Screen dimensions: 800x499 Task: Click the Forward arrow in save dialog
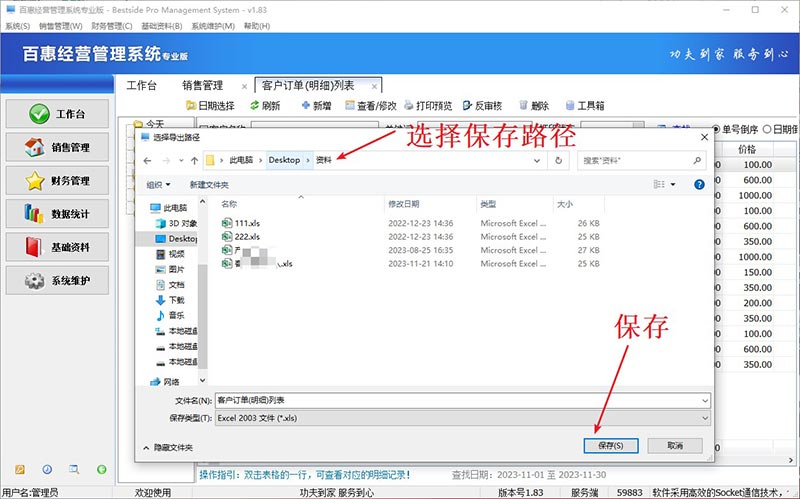(166, 161)
